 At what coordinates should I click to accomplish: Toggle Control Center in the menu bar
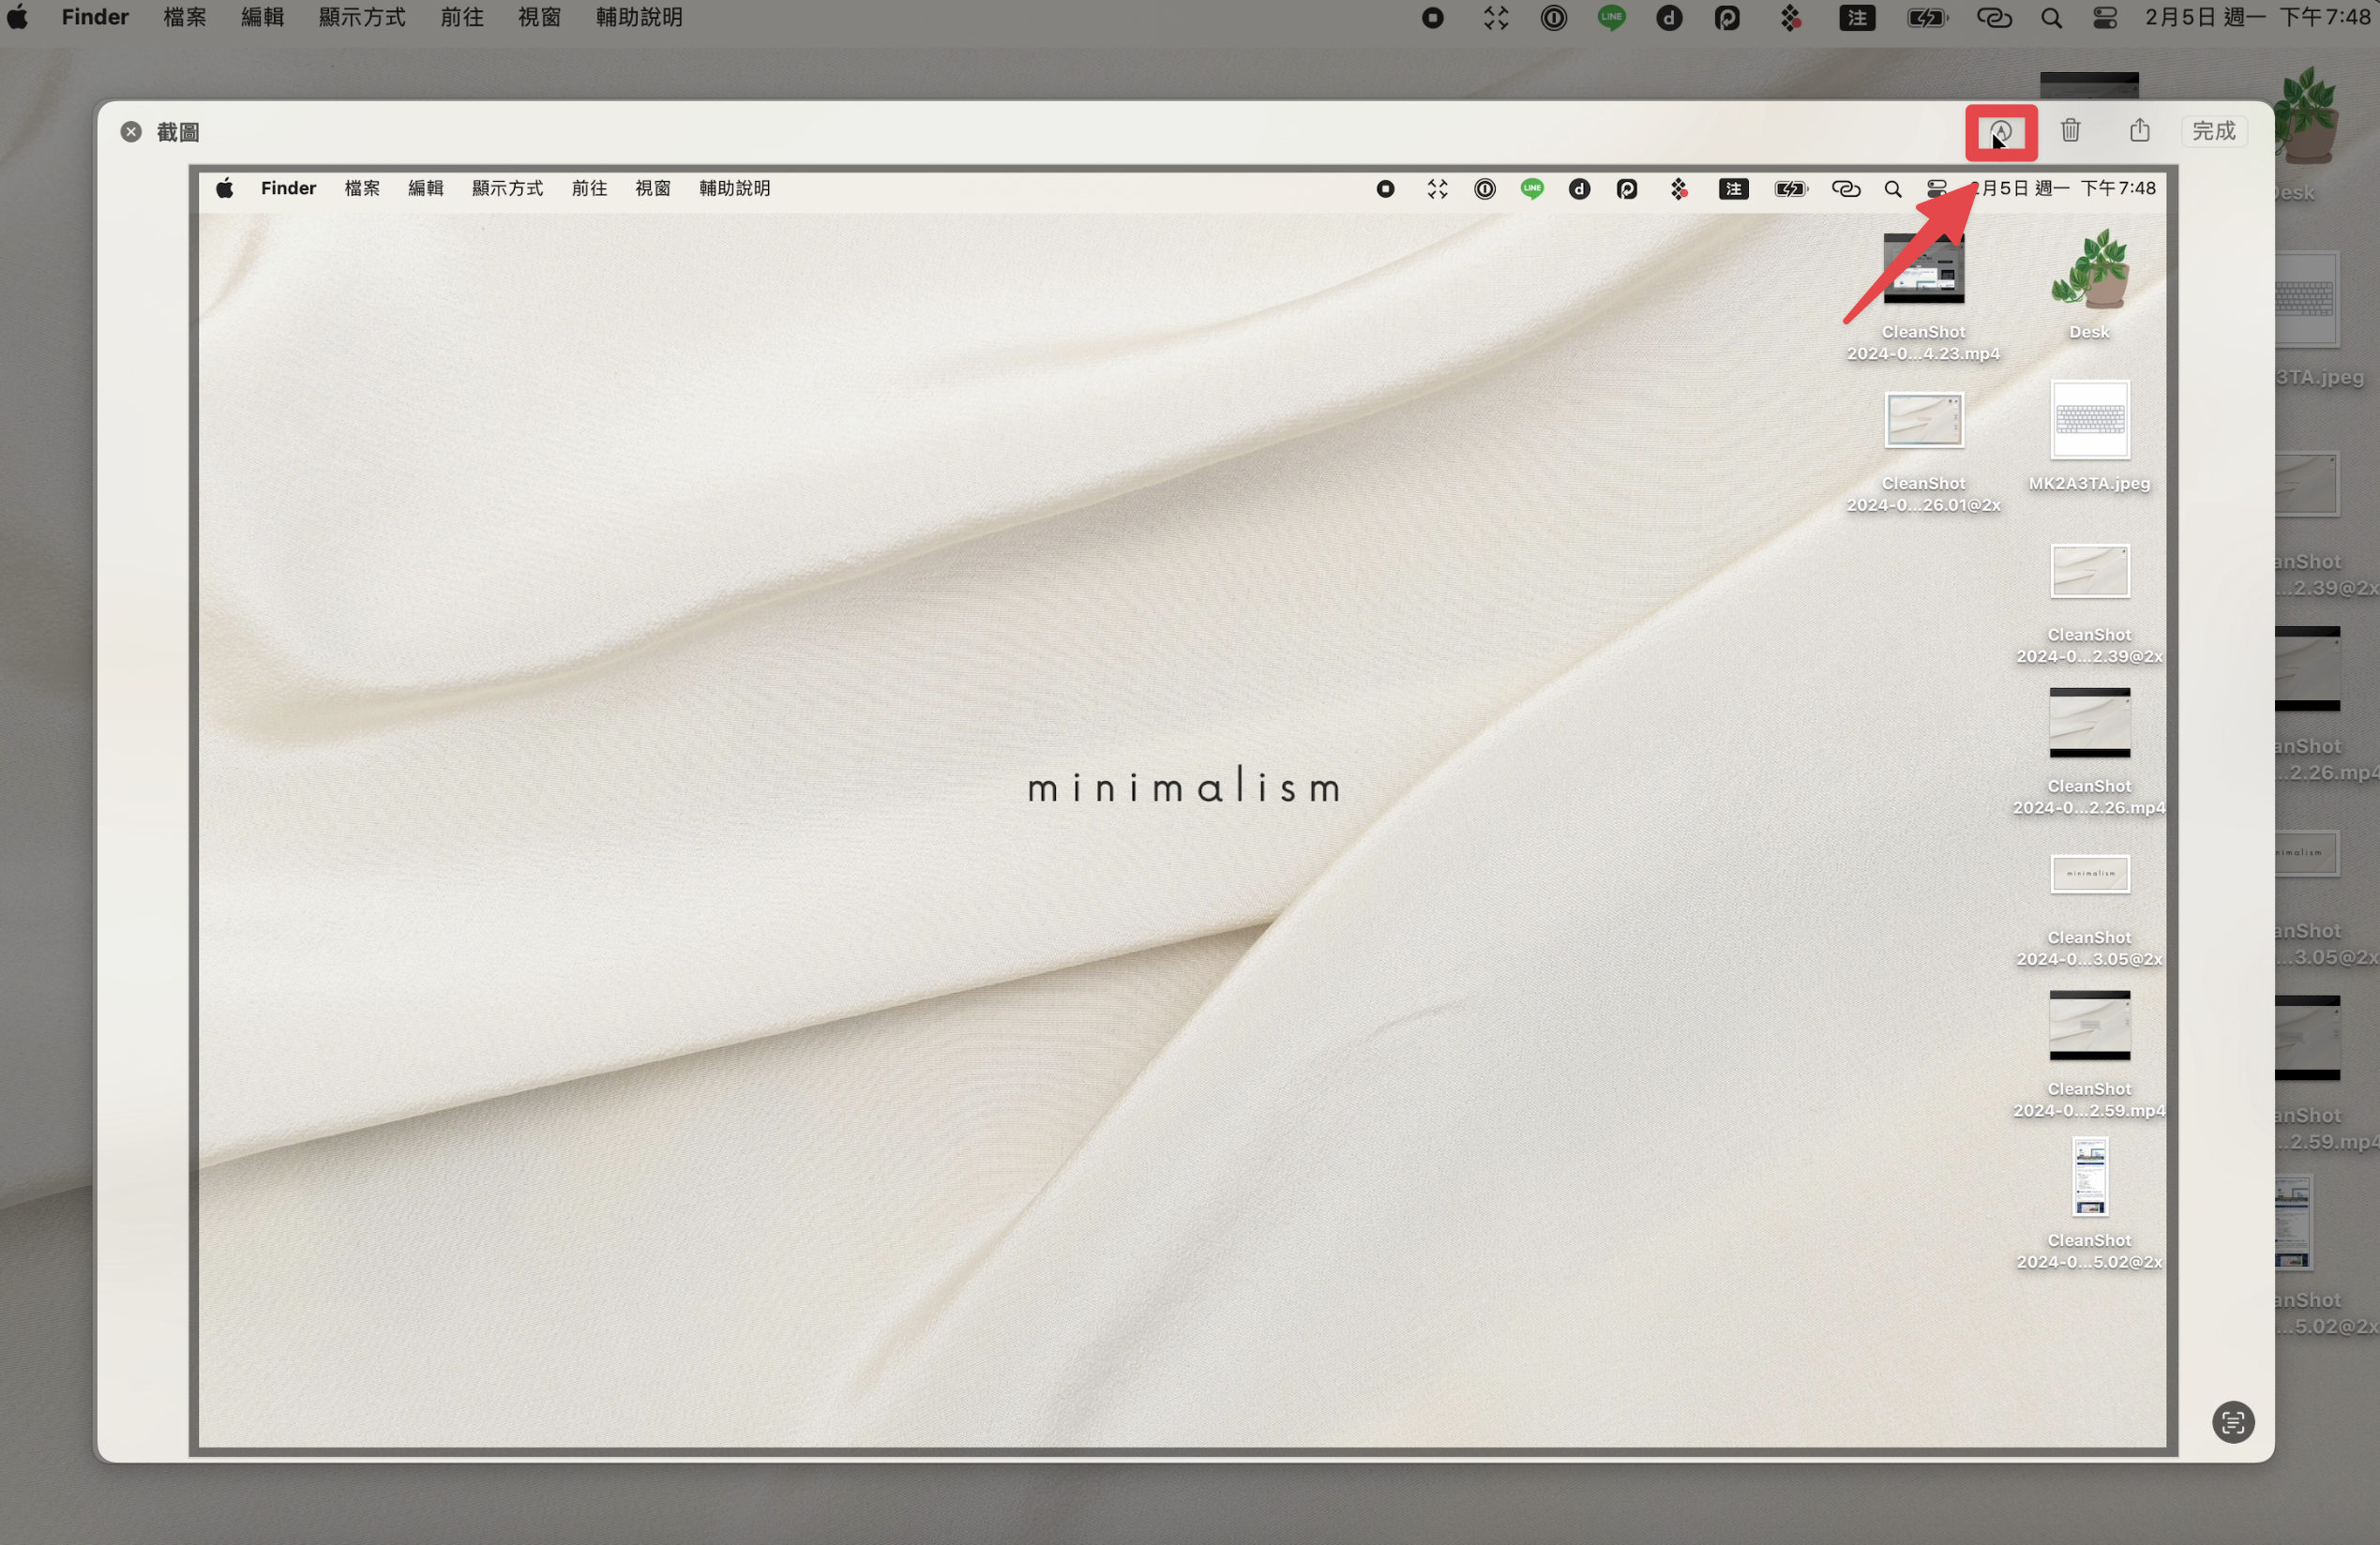[x=2105, y=18]
